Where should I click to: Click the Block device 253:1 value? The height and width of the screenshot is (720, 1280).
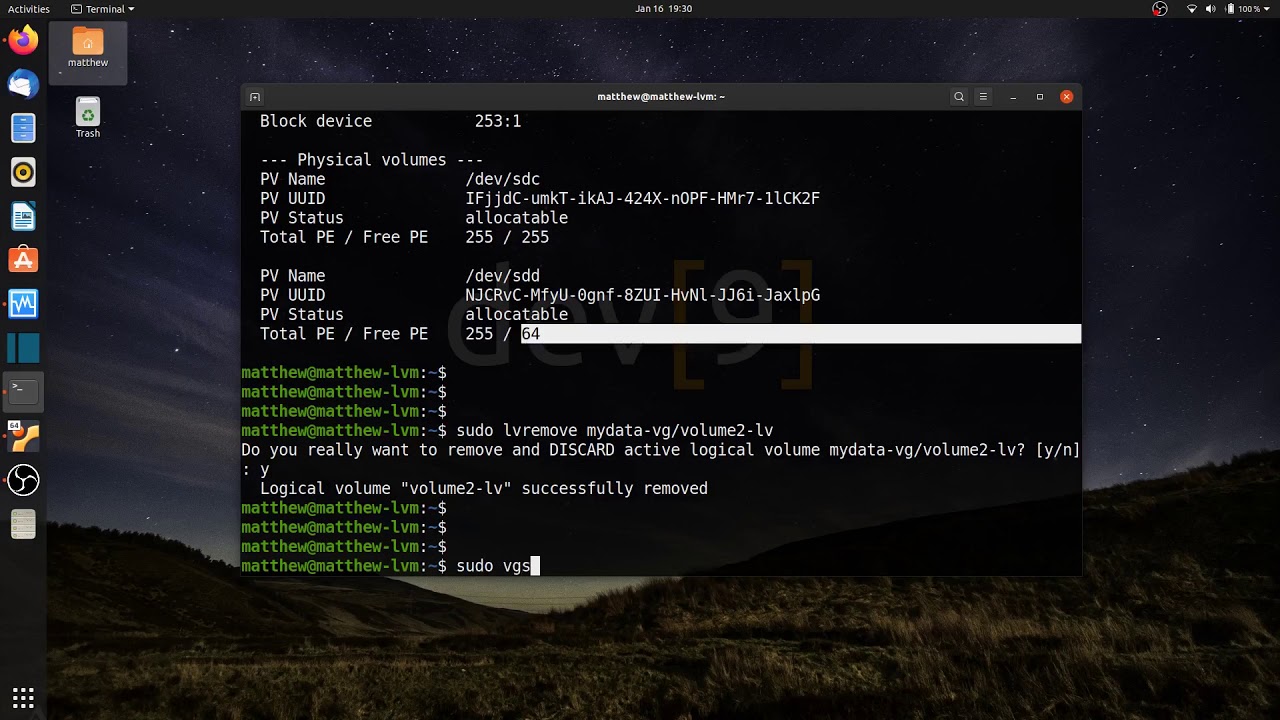(x=498, y=121)
